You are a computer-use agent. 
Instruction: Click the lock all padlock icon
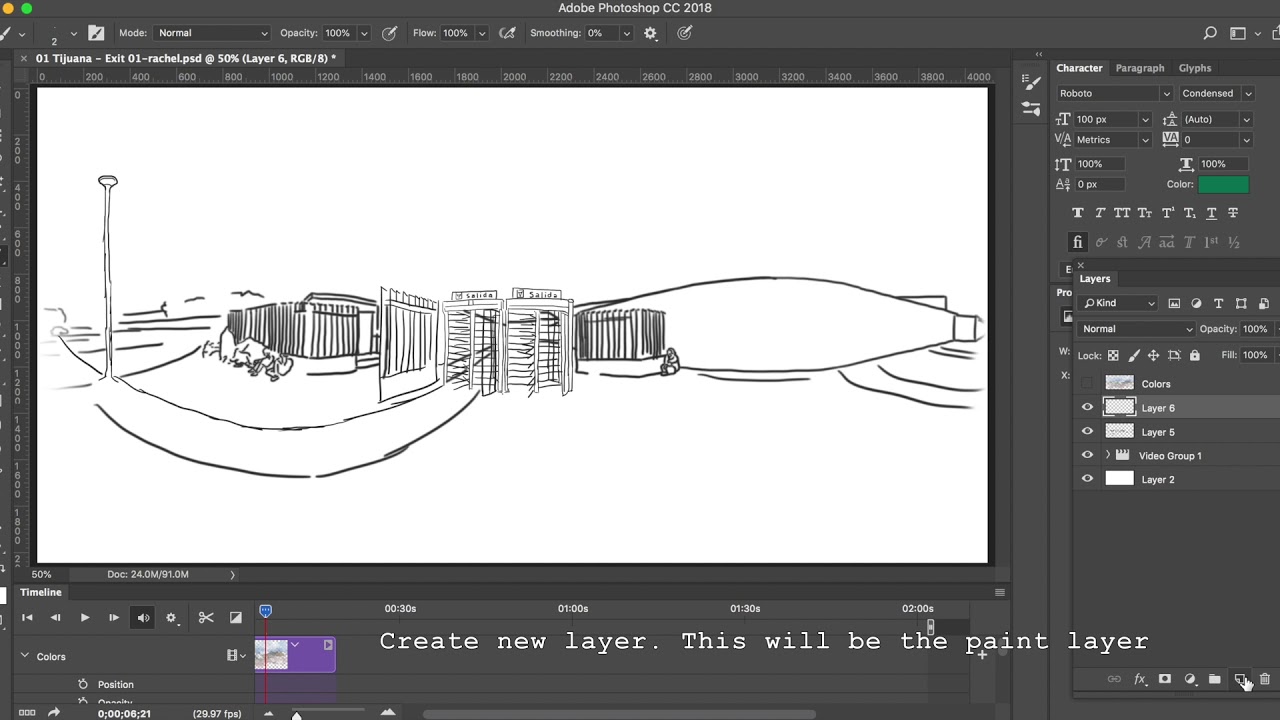coord(1194,355)
